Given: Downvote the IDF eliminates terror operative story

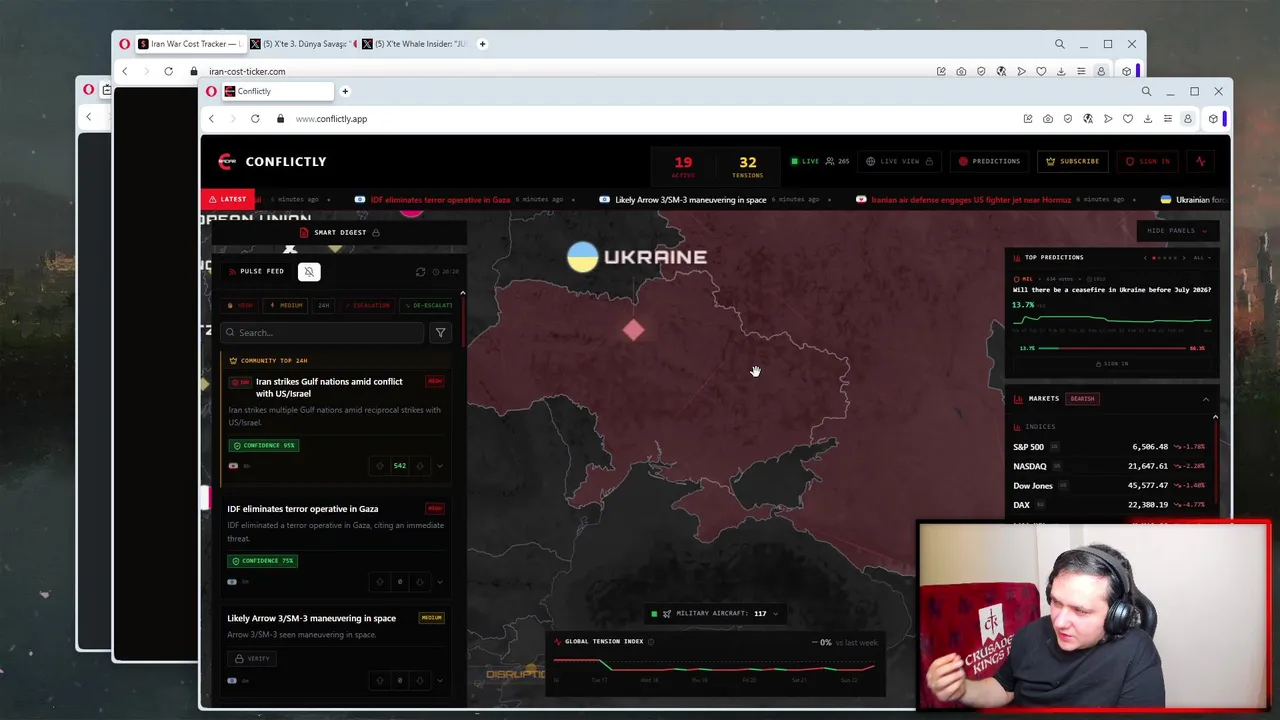Looking at the screenshot, I should (x=419, y=582).
